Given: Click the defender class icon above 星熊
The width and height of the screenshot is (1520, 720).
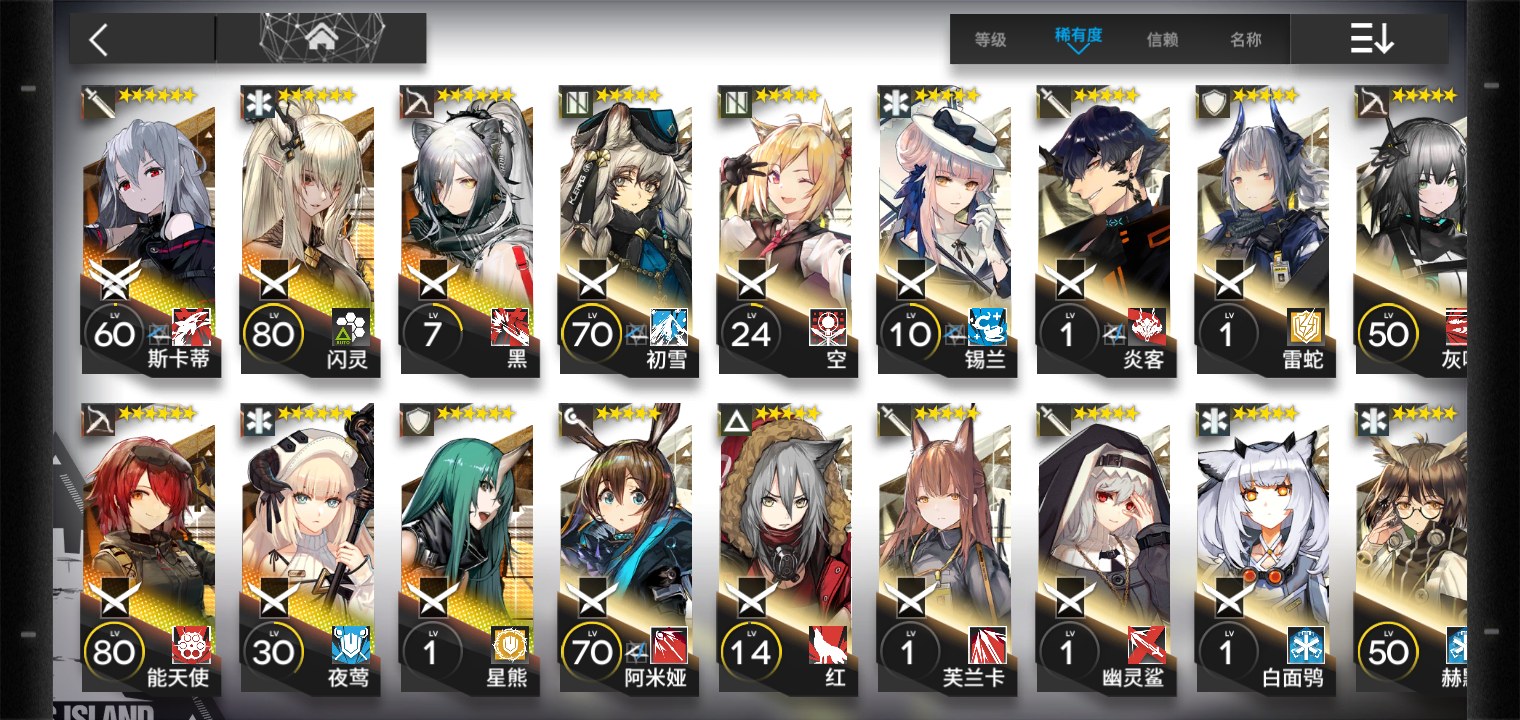Looking at the screenshot, I should pos(417,420).
